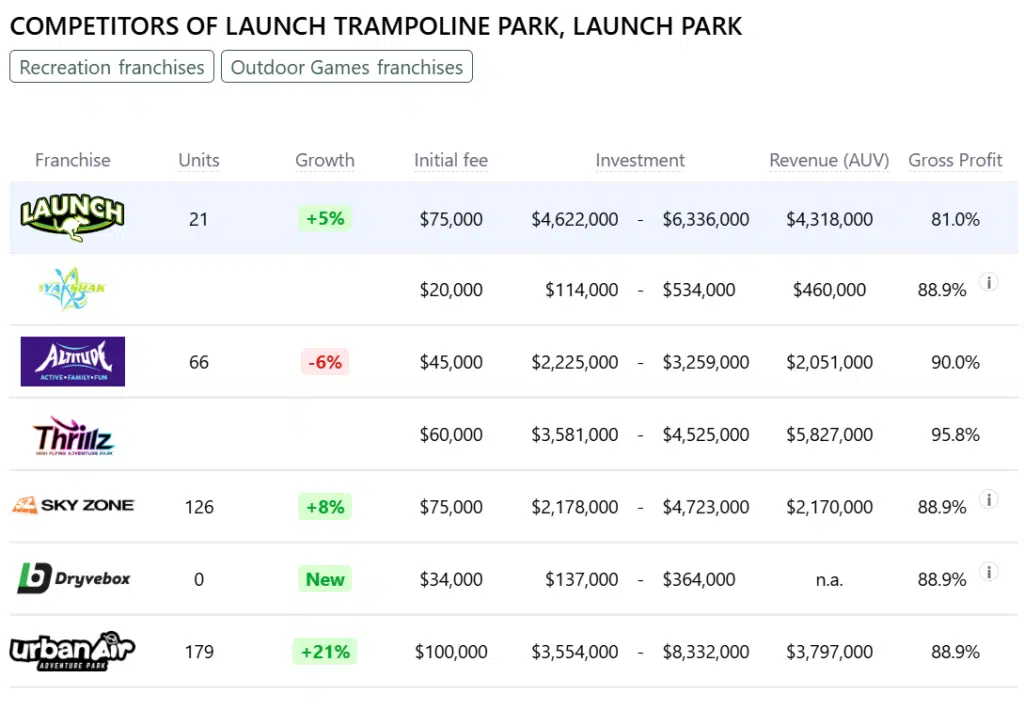Click the New growth badge for Dryvebox
The height and width of the screenshot is (725, 1024).
pyautogui.click(x=325, y=579)
